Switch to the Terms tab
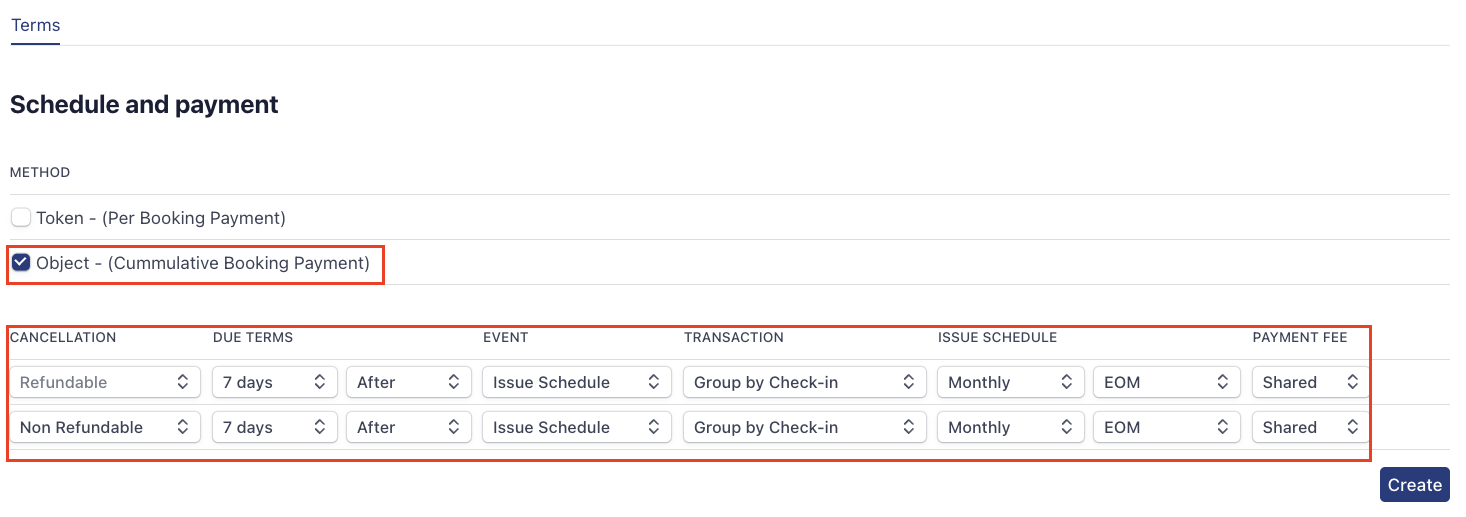This screenshot has height=517, width=1466. pyautogui.click(x=36, y=26)
